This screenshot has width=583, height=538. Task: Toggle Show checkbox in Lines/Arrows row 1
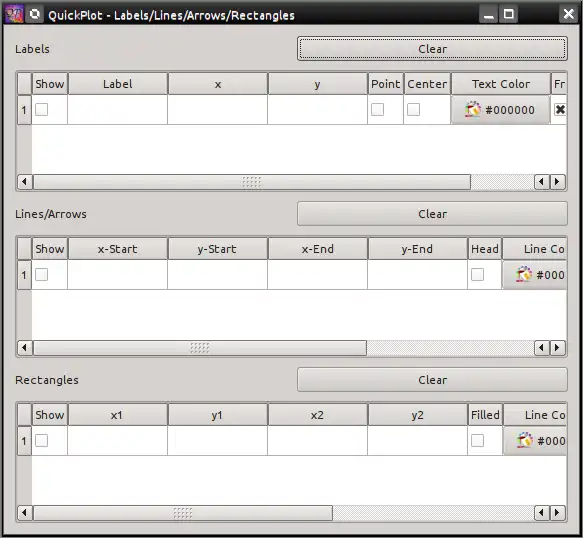pos(42,275)
